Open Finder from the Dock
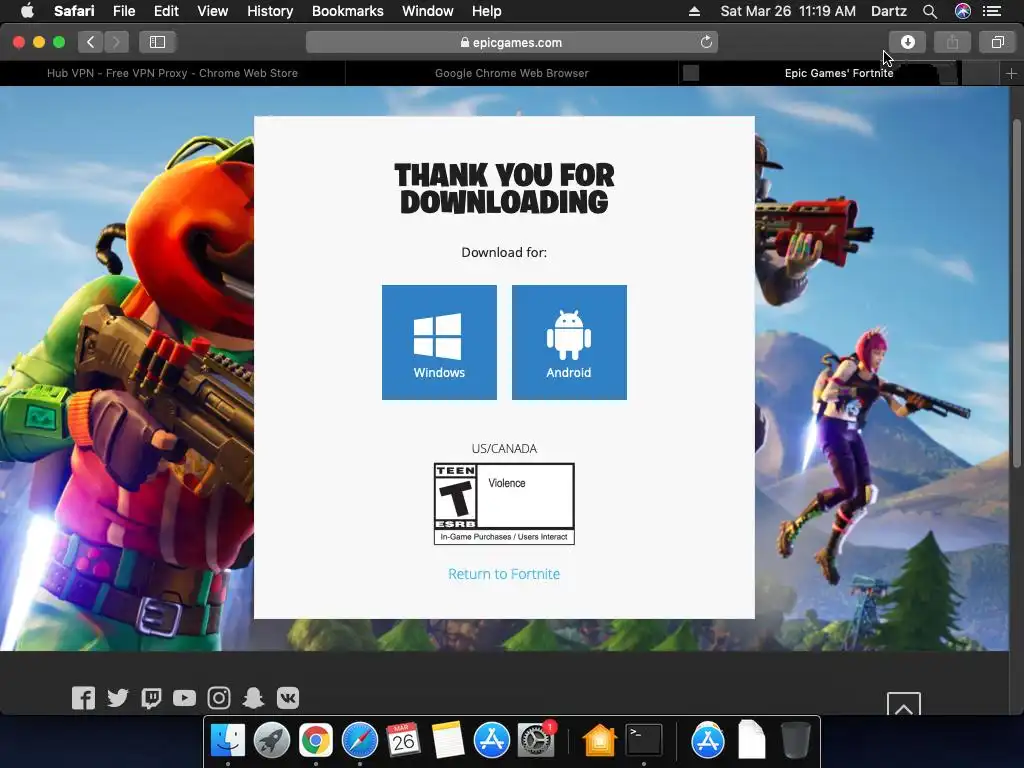1024x768 pixels. coord(227,741)
